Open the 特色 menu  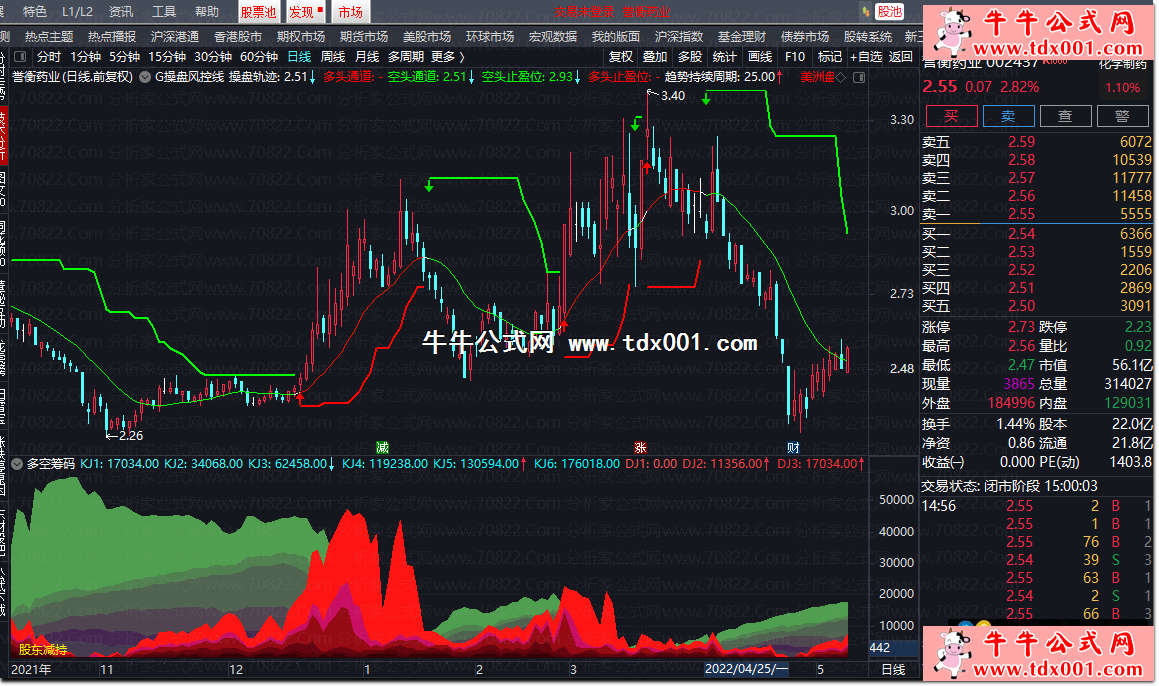tap(34, 12)
